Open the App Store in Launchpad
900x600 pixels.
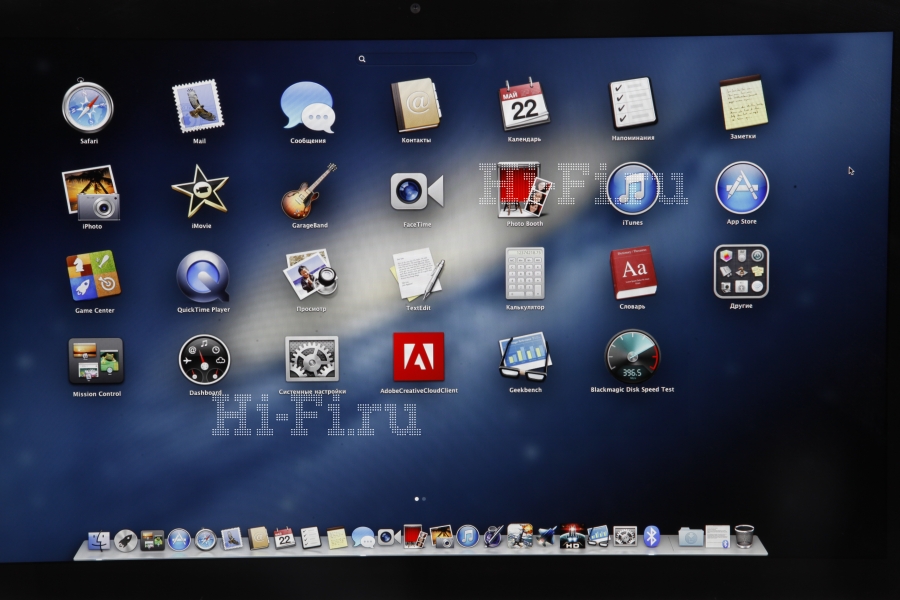[741, 187]
